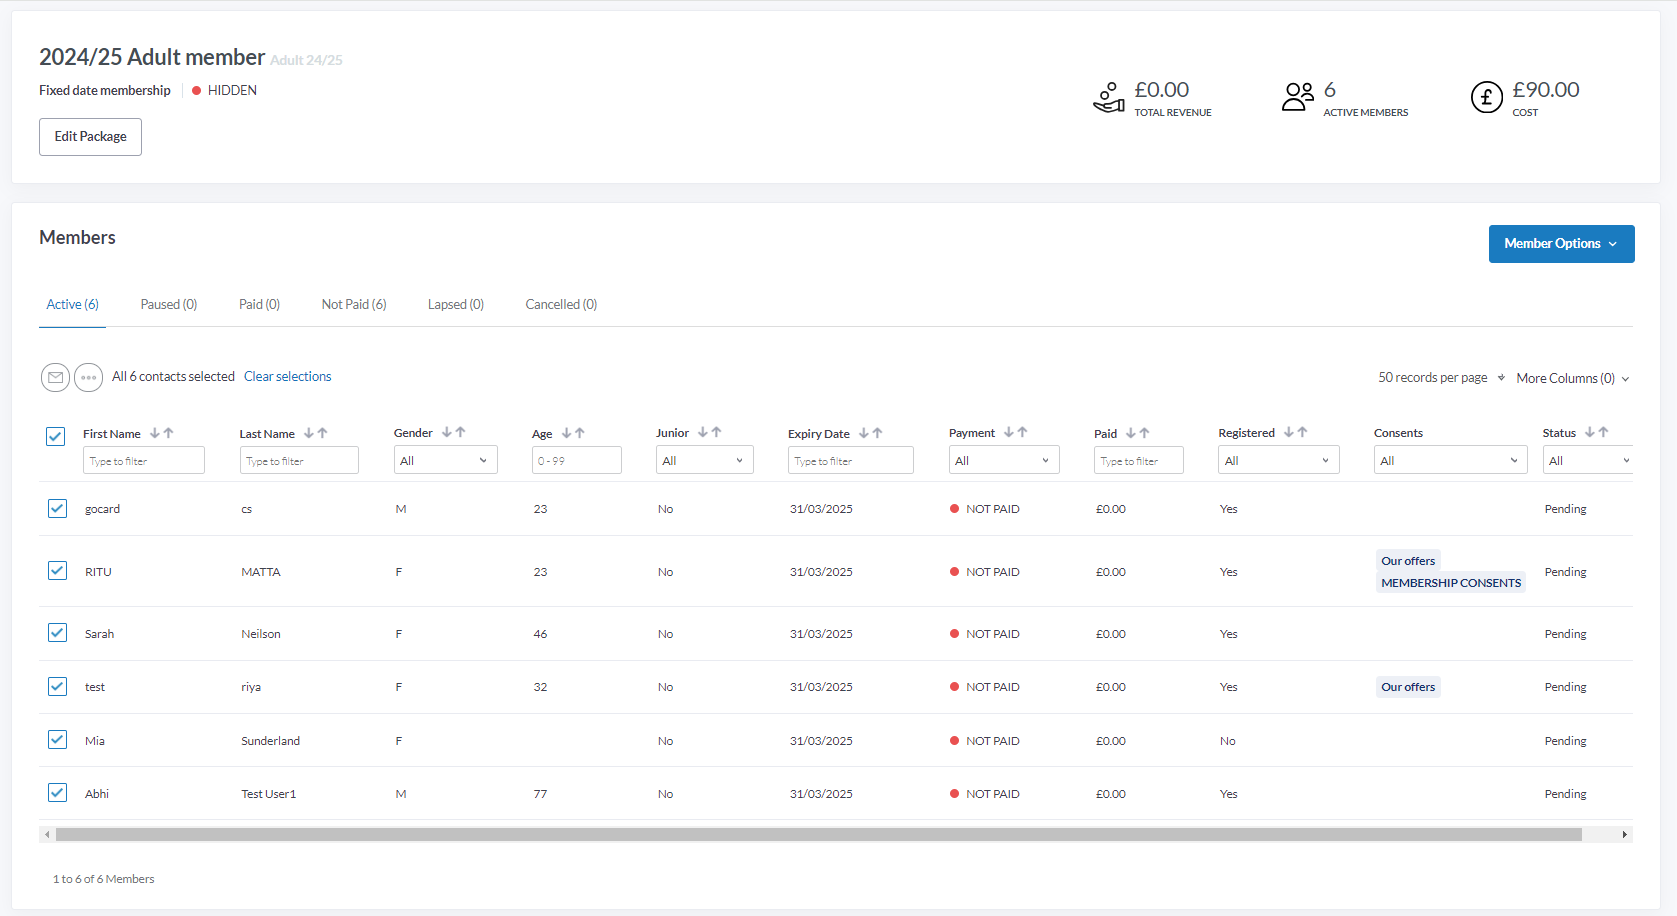Click the First Name filter field
The image size is (1677, 916).
coord(144,460)
